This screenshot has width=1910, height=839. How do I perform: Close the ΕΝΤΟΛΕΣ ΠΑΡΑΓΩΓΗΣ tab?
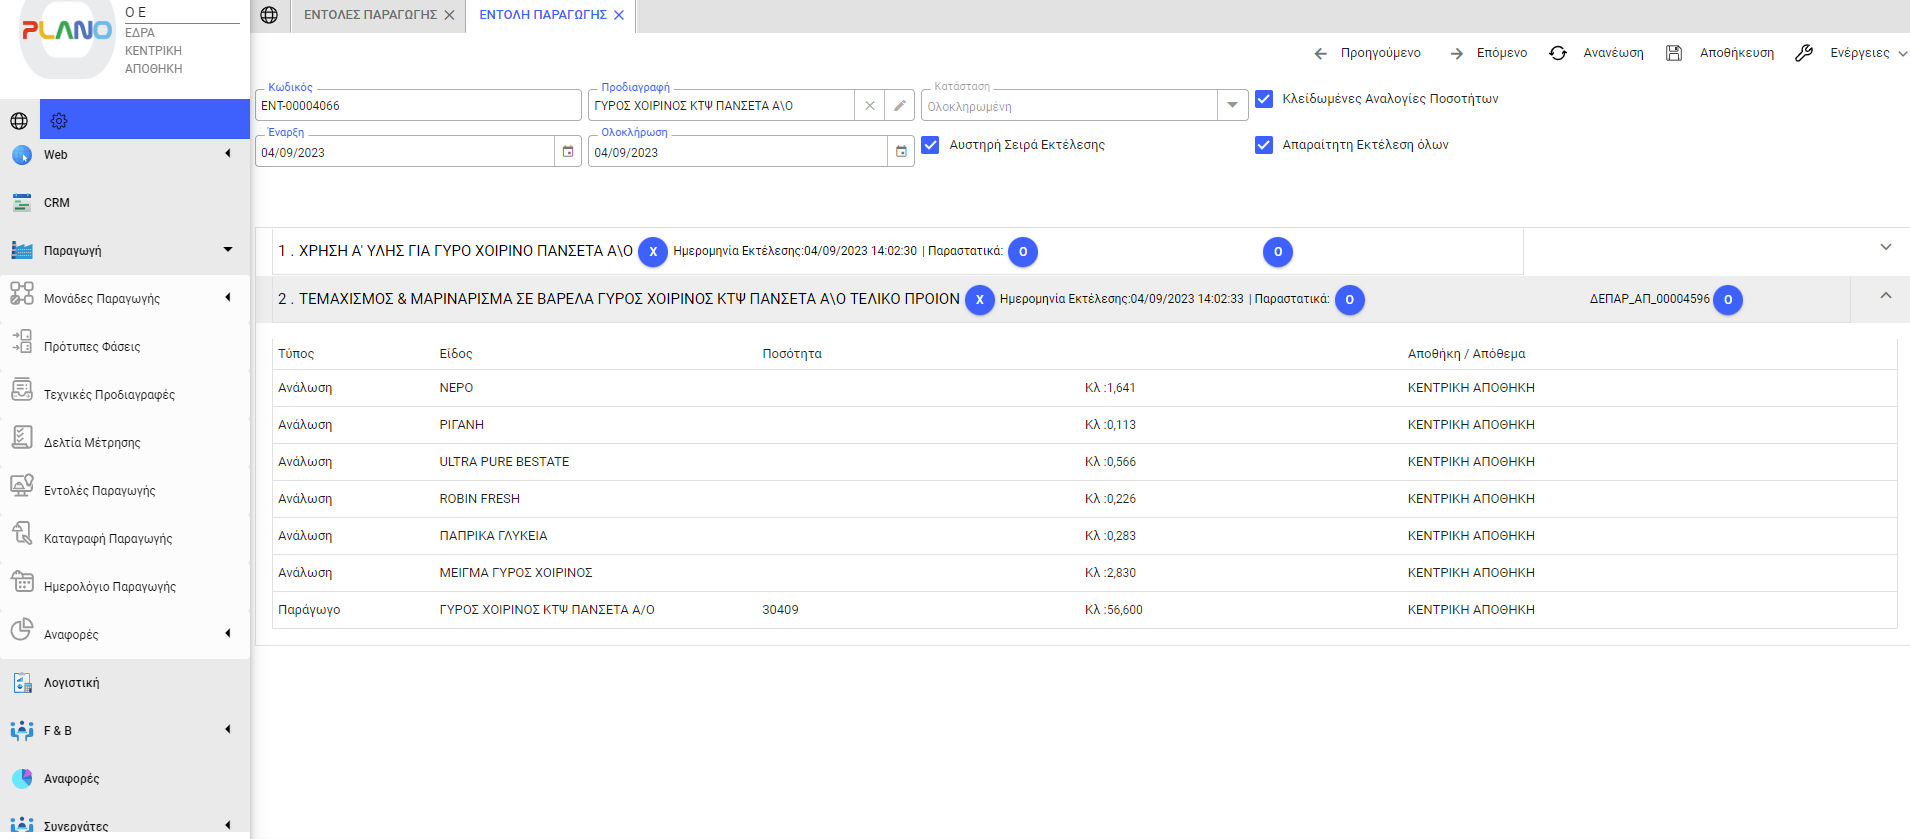point(449,15)
